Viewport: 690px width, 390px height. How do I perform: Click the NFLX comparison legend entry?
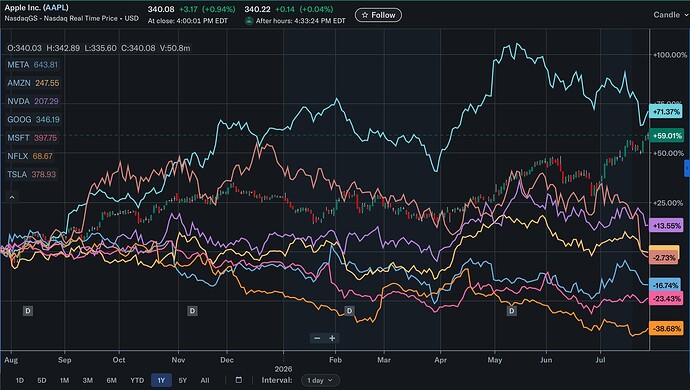30,156
